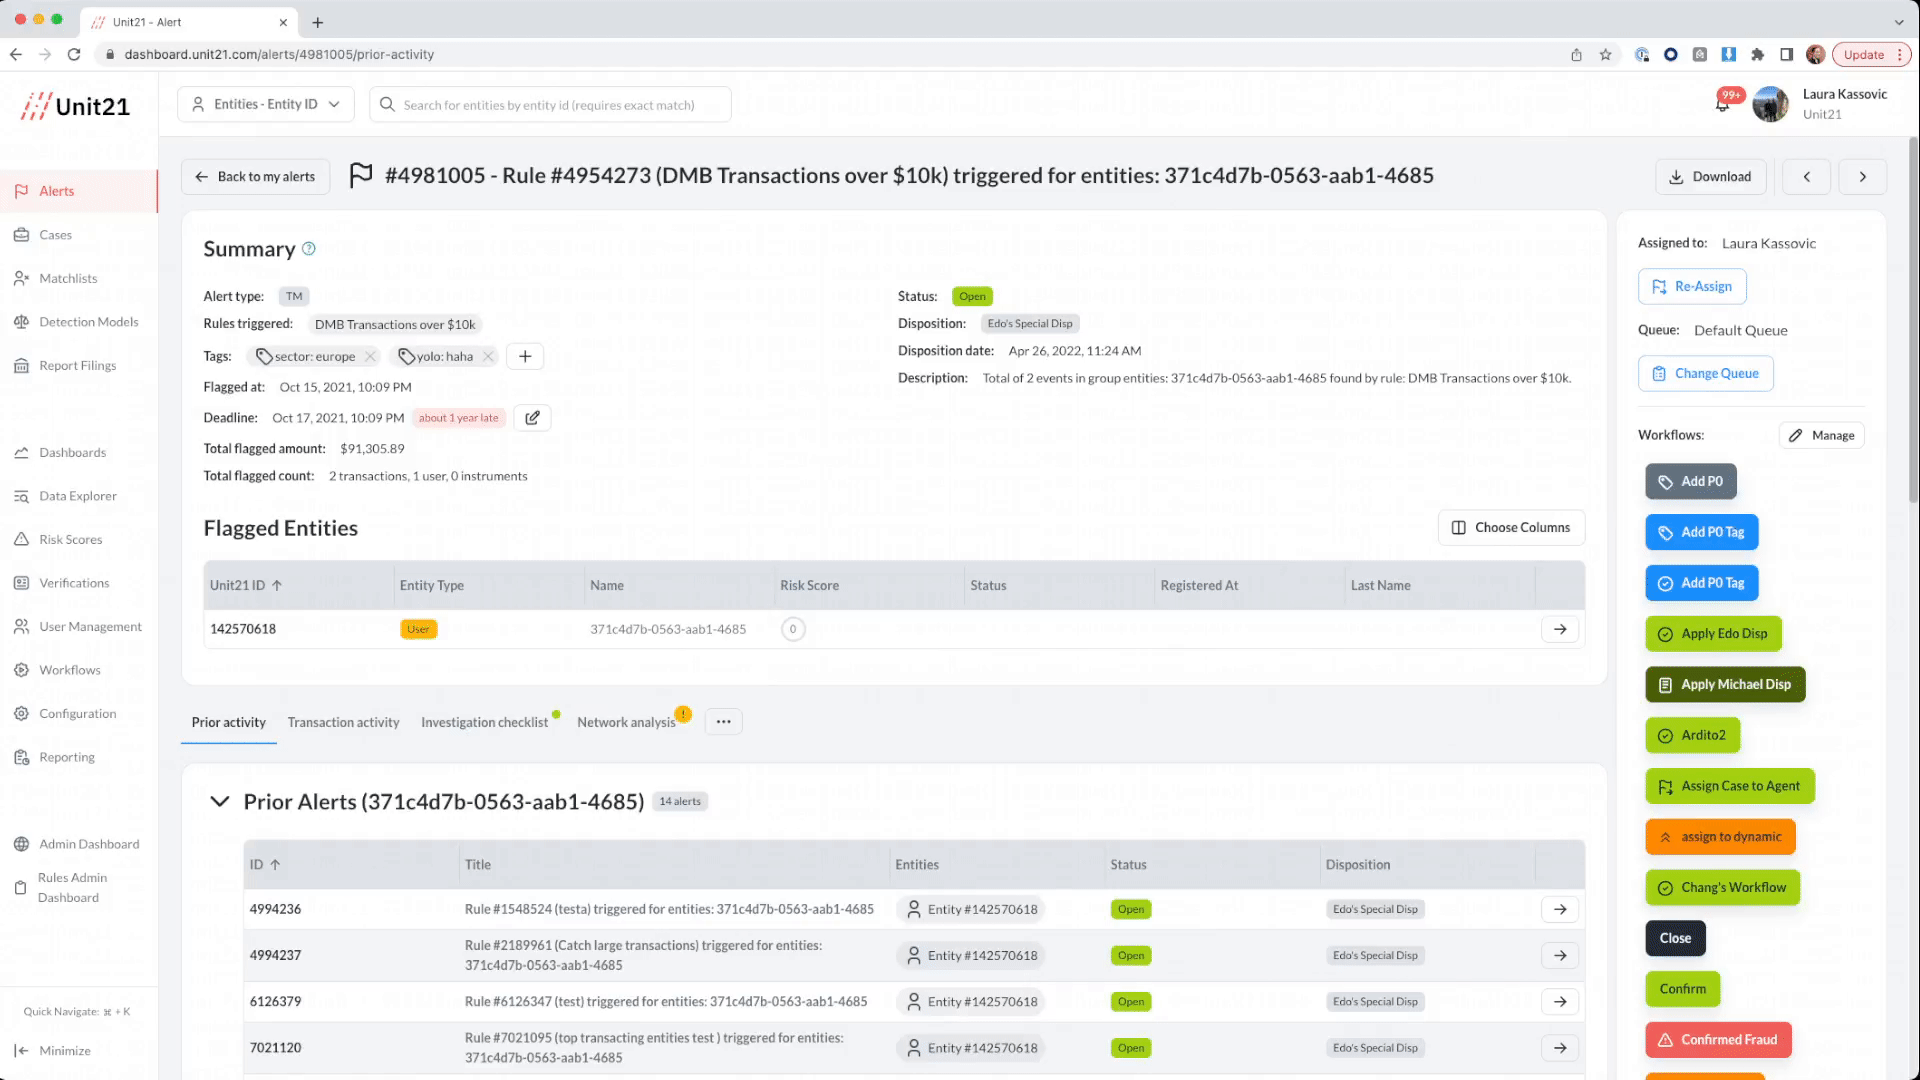Viewport: 1920px width, 1080px height.
Task: Go to next alert arrow
Action: (1862, 177)
